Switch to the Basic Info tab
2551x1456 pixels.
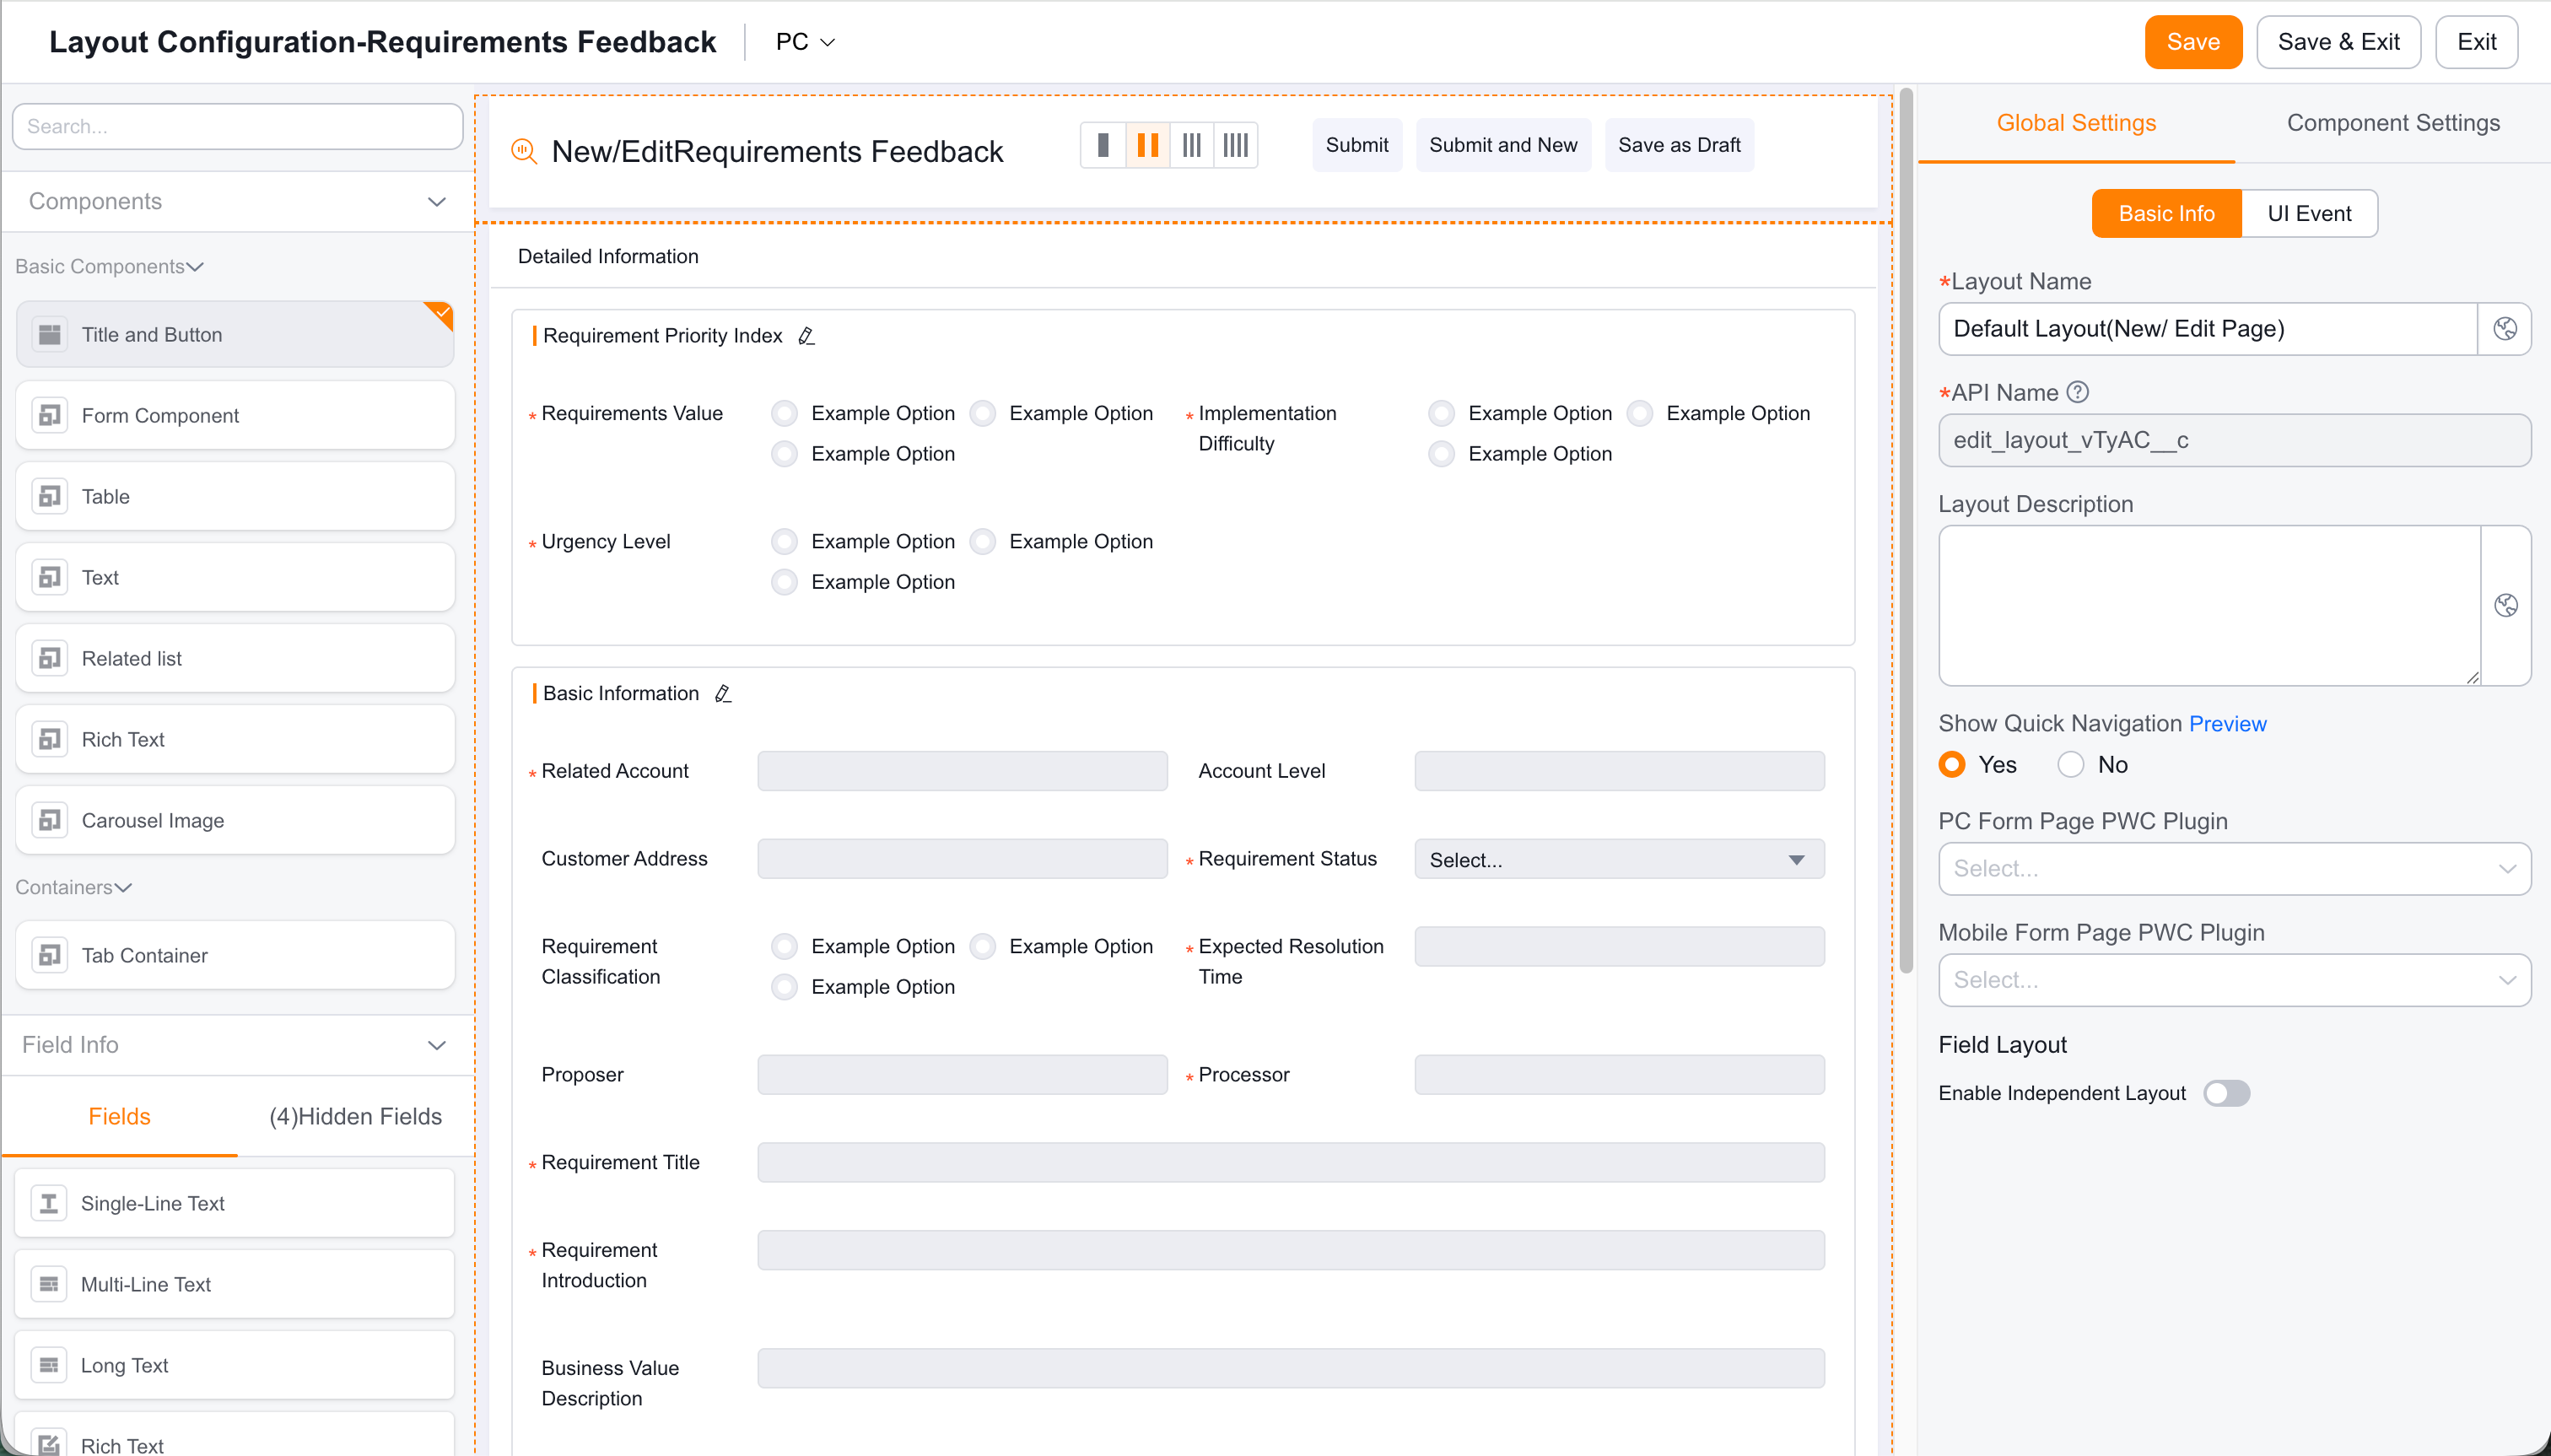pos(2166,214)
